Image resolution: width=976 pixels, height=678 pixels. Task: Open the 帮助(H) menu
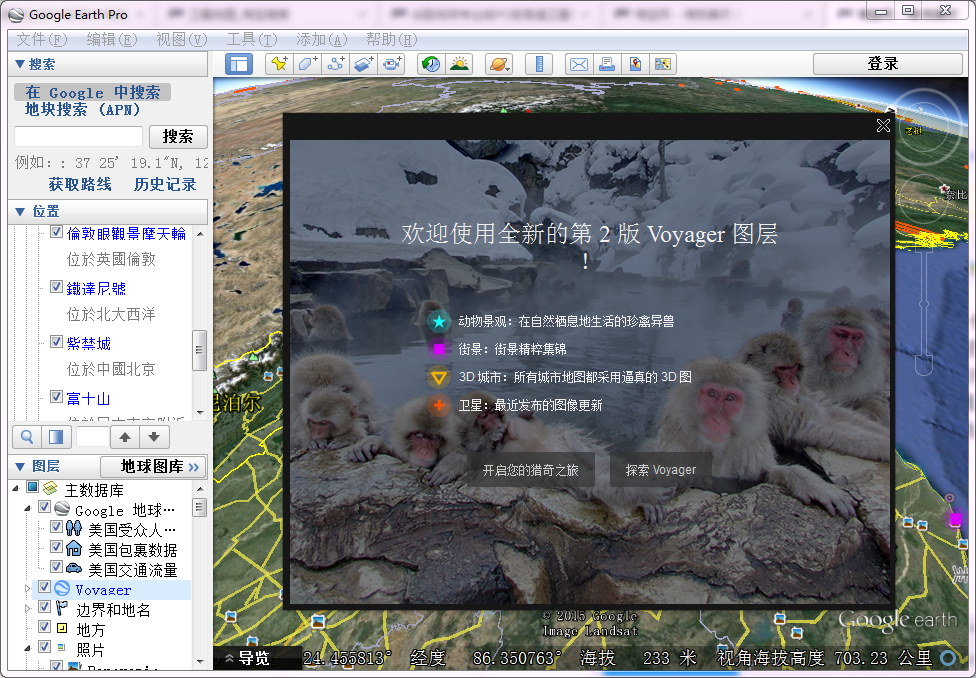click(392, 40)
